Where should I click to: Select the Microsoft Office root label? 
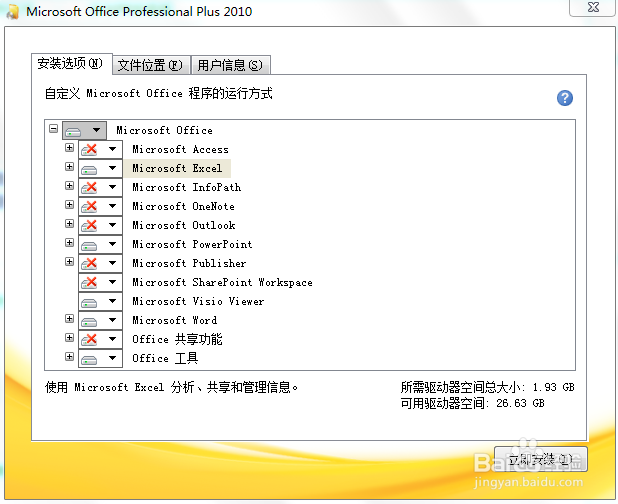click(164, 130)
